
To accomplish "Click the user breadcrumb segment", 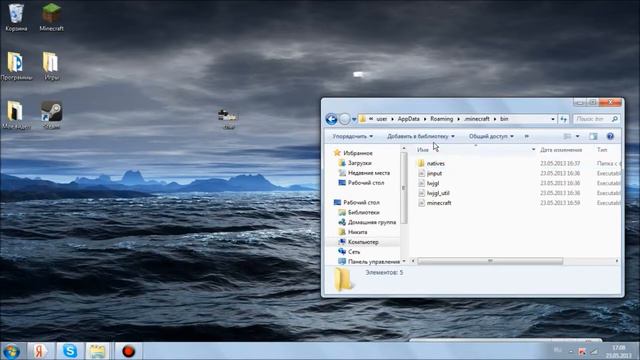I will tap(382, 119).
